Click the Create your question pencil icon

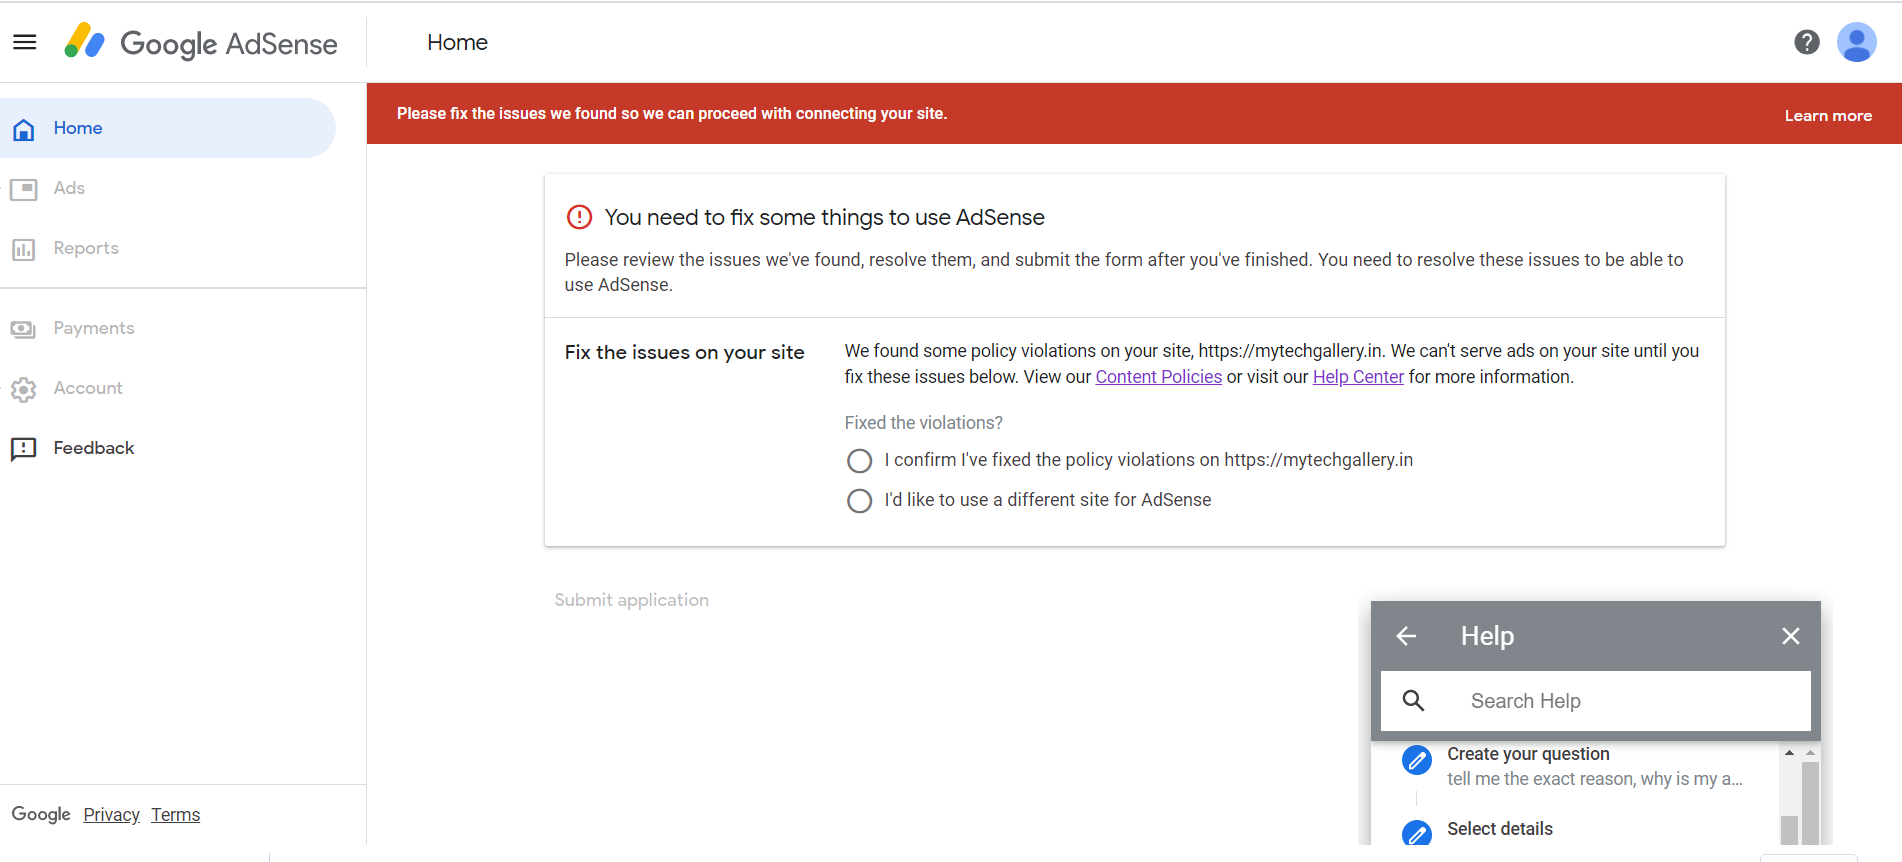pos(1416,761)
